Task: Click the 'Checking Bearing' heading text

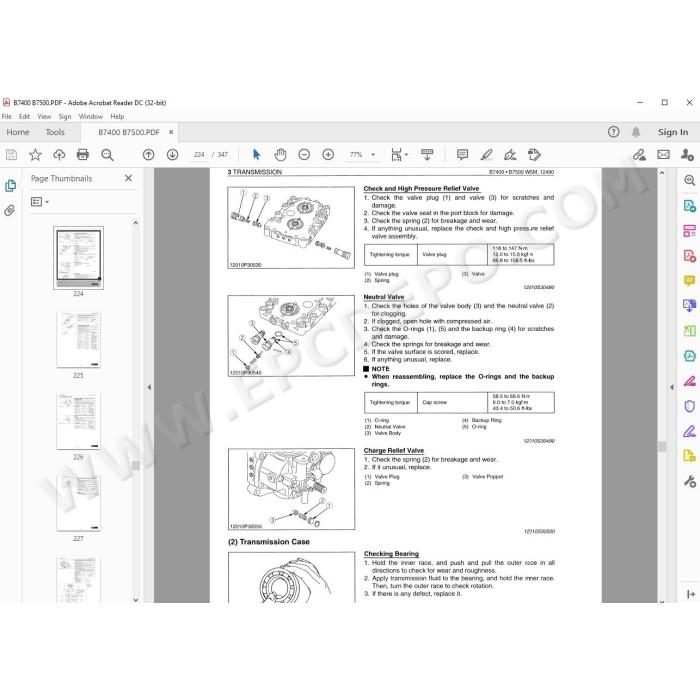Action: [x=391, y=554]
